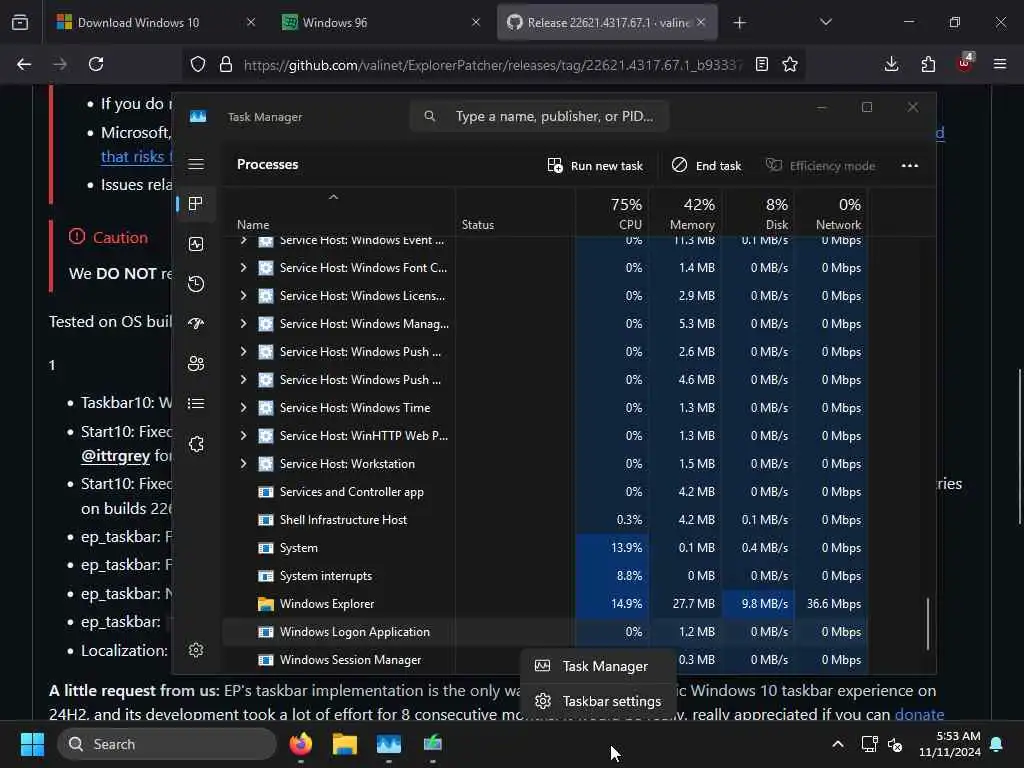Open Firefox from the taskbar
Screen dimensions: 1024x768
click(300, 744)
